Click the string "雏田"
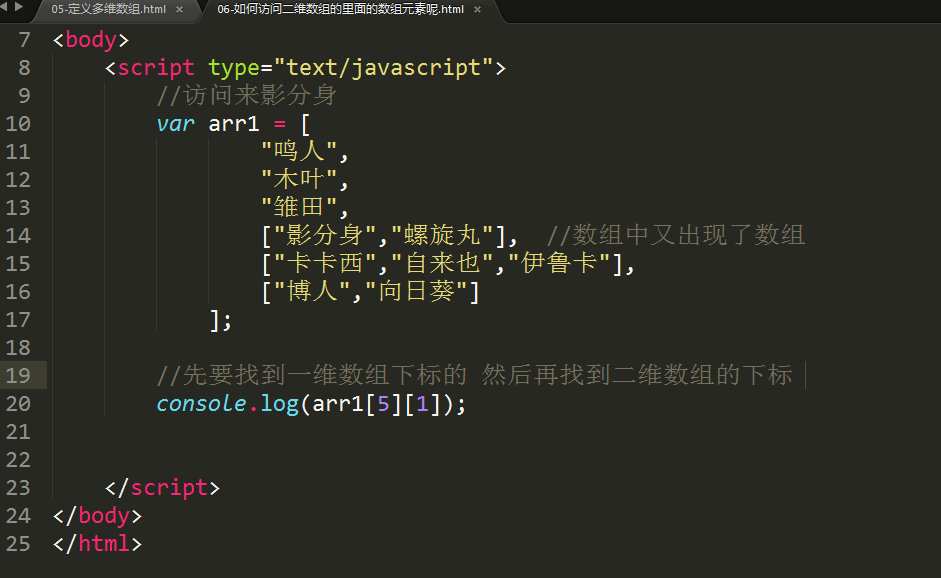Image resolution: width=941 pixels, height=578 pixels. [x=299, y=207]
